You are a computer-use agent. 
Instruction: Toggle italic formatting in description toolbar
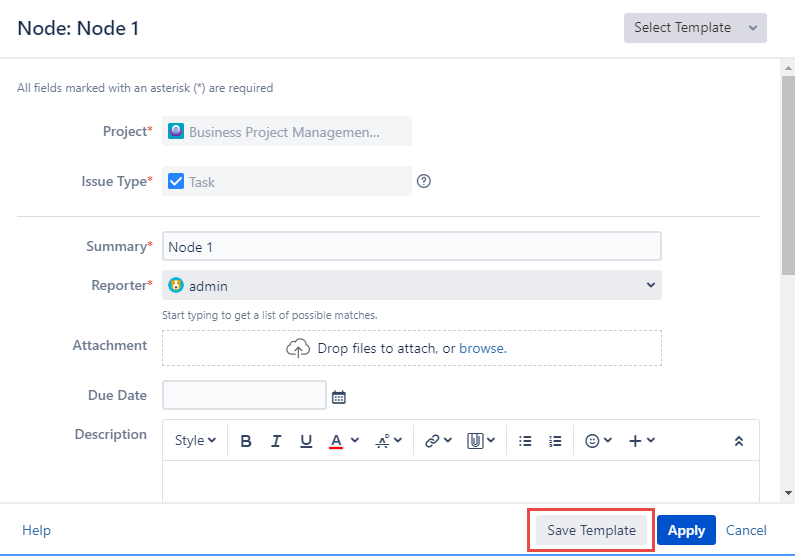(x=276, y=441)
